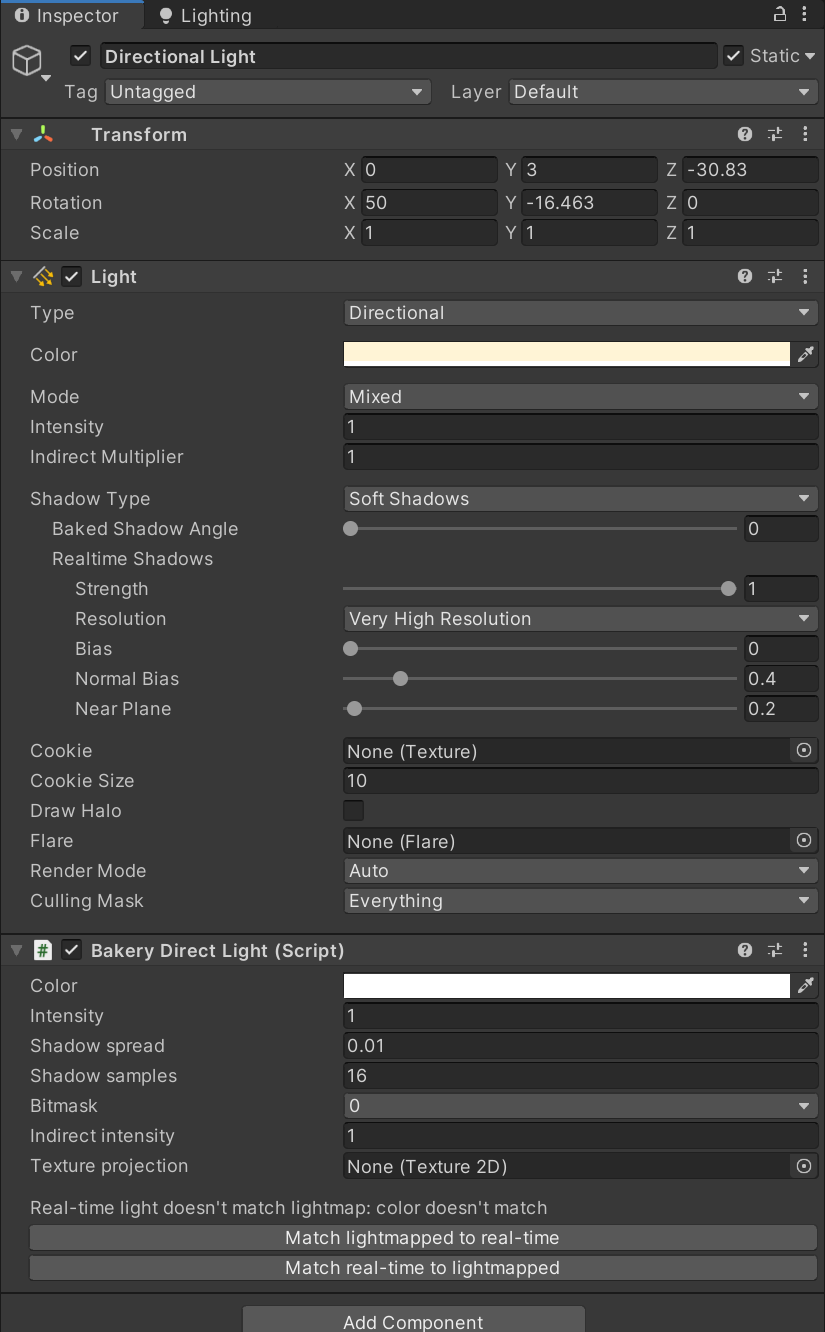Click the Bakery Direct Light script icon
Image resolution: width=825 pixels, height=1332 pixels.
(x=42, y=950)
